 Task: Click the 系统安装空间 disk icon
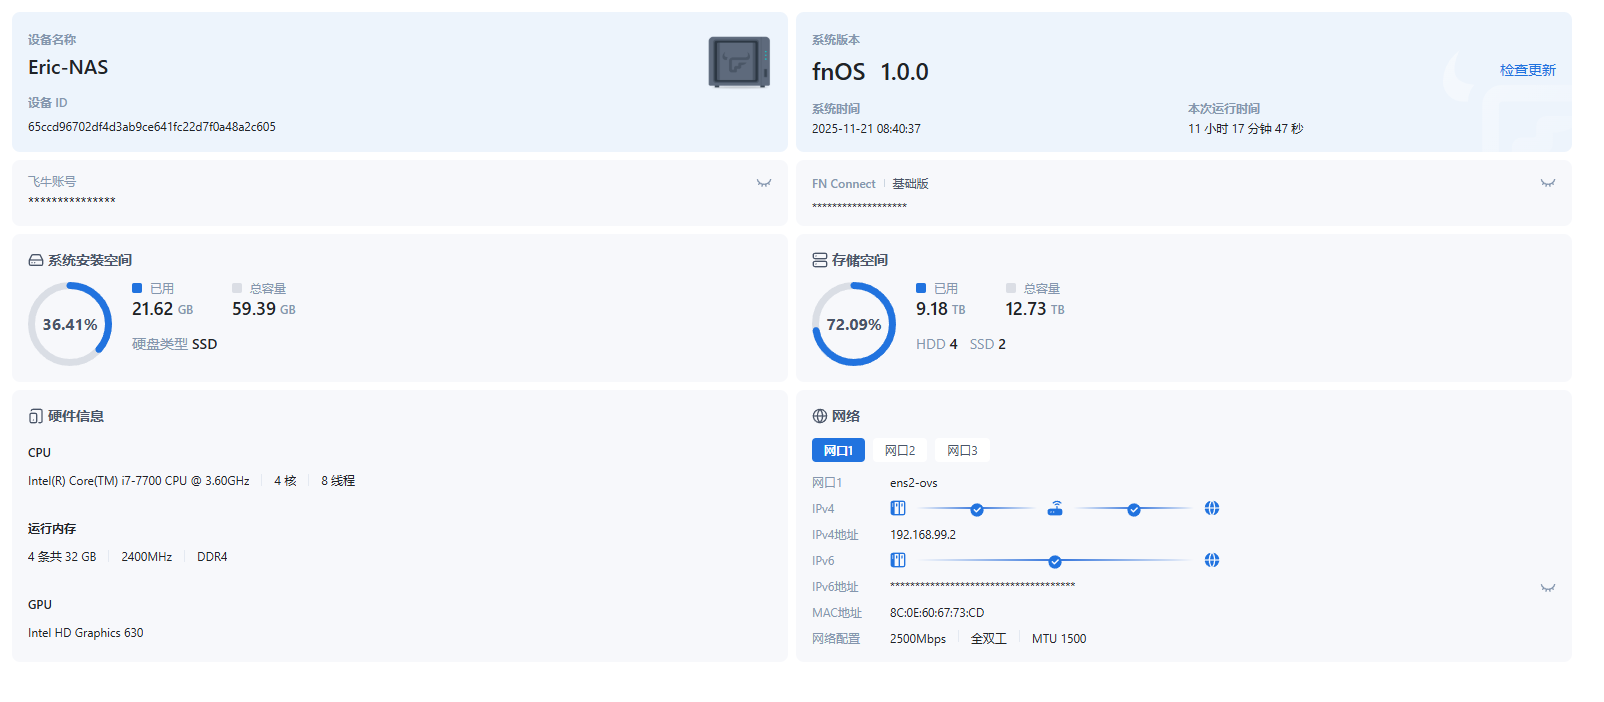(36, 260)
